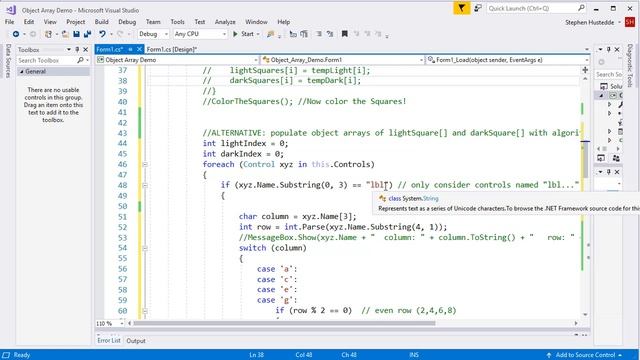Collapse the General toolbox group

22,71
